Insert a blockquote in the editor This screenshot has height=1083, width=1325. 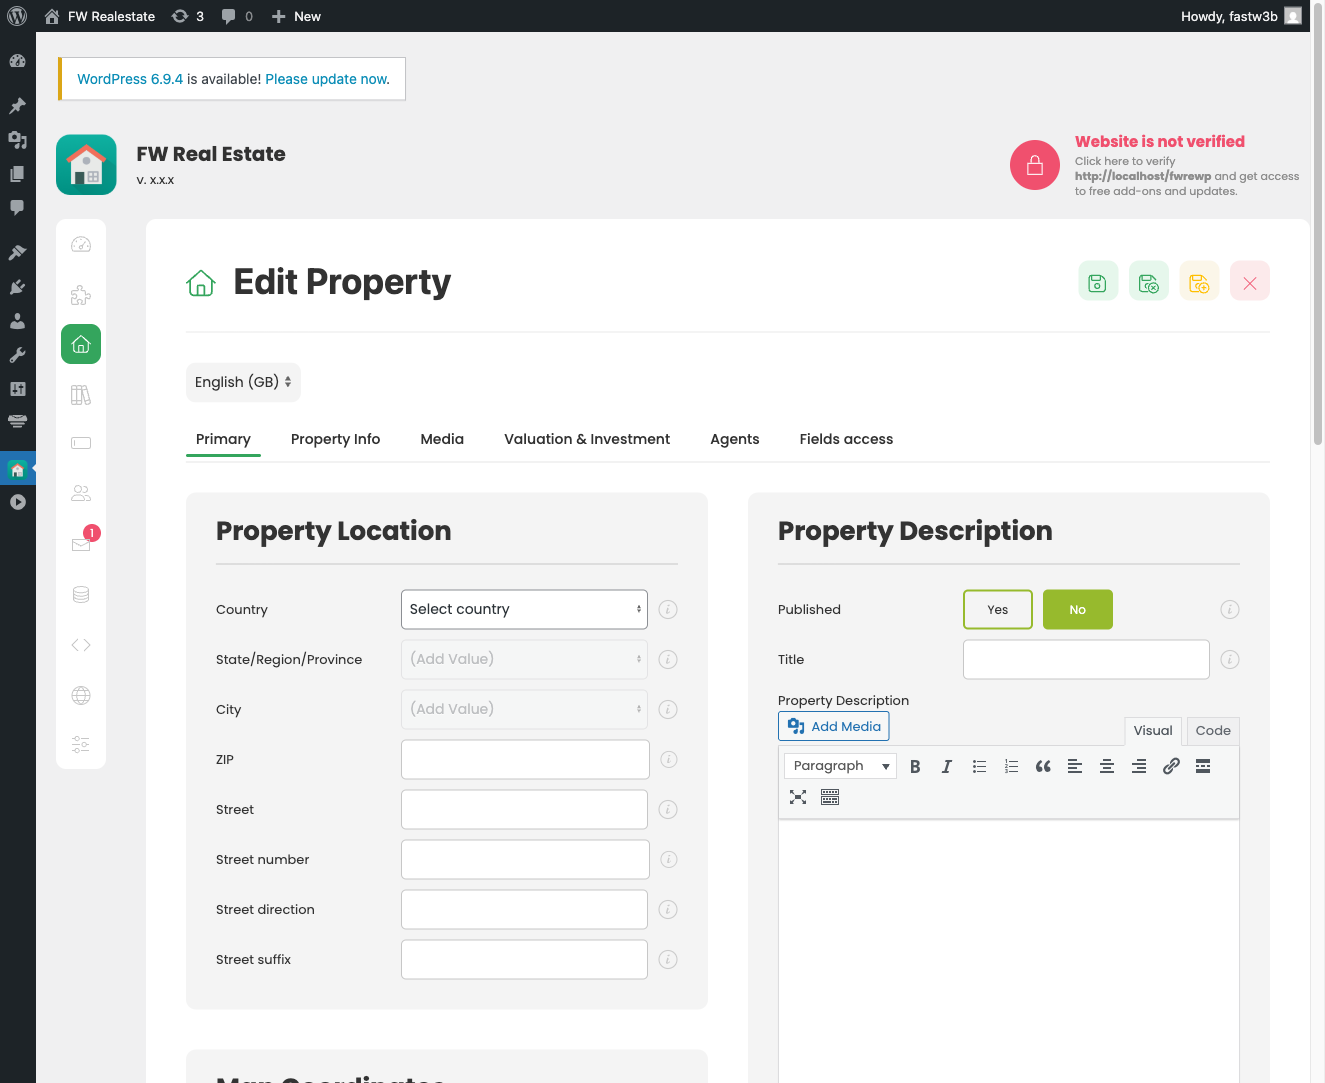pos(1043,766)
